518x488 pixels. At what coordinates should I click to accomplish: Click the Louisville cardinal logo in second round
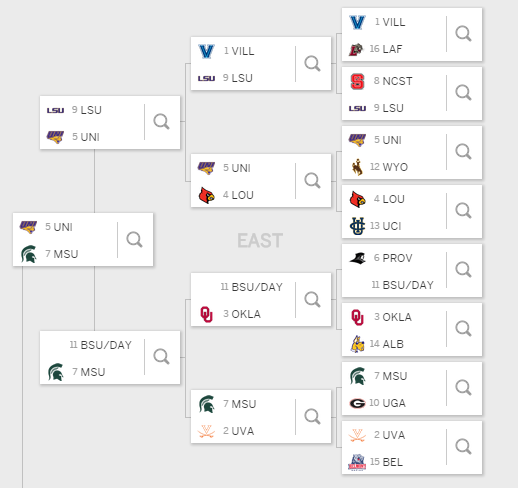coord(207,195)
